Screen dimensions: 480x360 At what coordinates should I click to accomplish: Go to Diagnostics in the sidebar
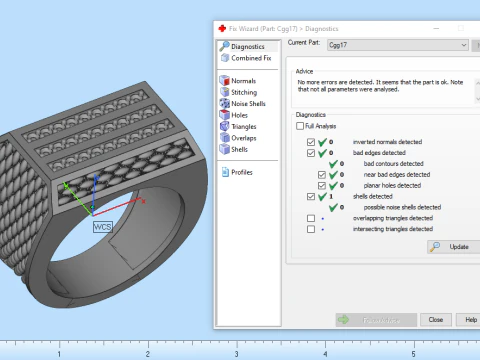click(x=248, y=47)
